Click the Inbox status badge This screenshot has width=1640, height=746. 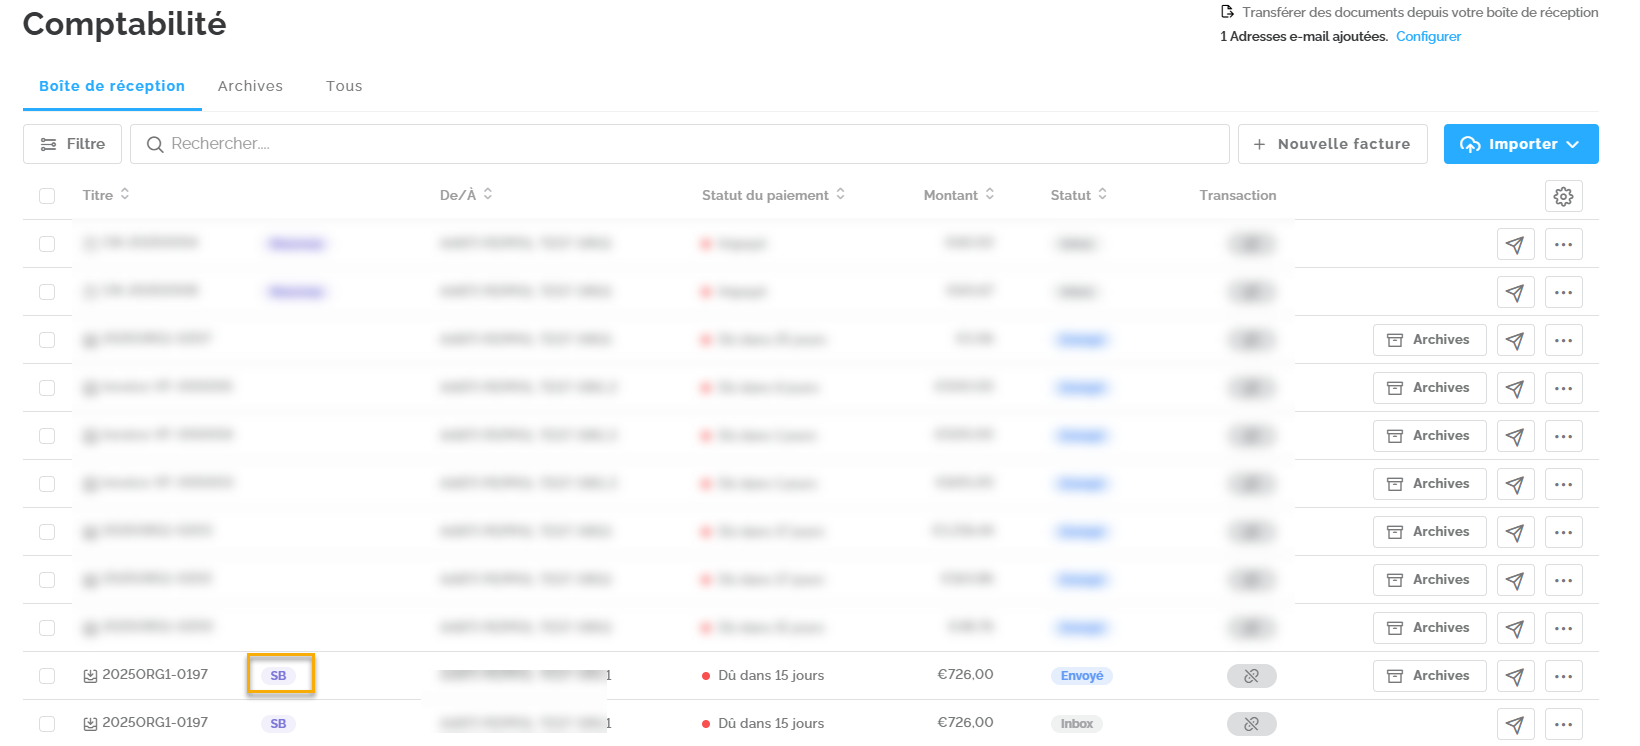(x=1077, y=724)
